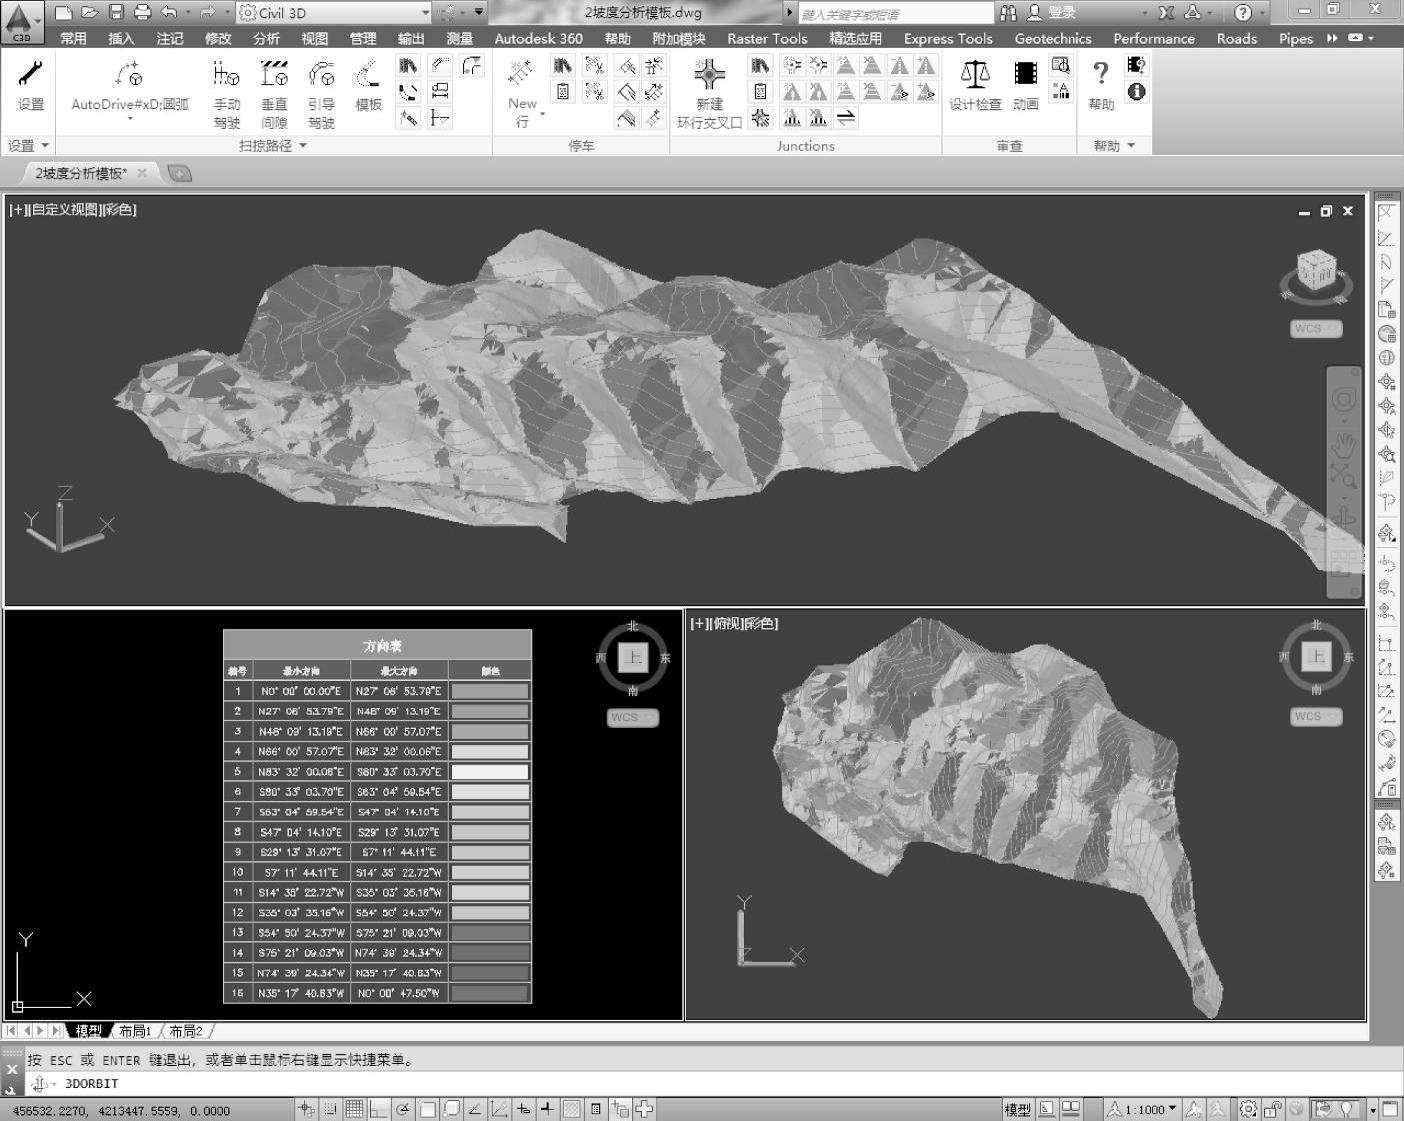
Task: Click the 俯视 view label in lower viewport
Action: [x=727, y=624]
